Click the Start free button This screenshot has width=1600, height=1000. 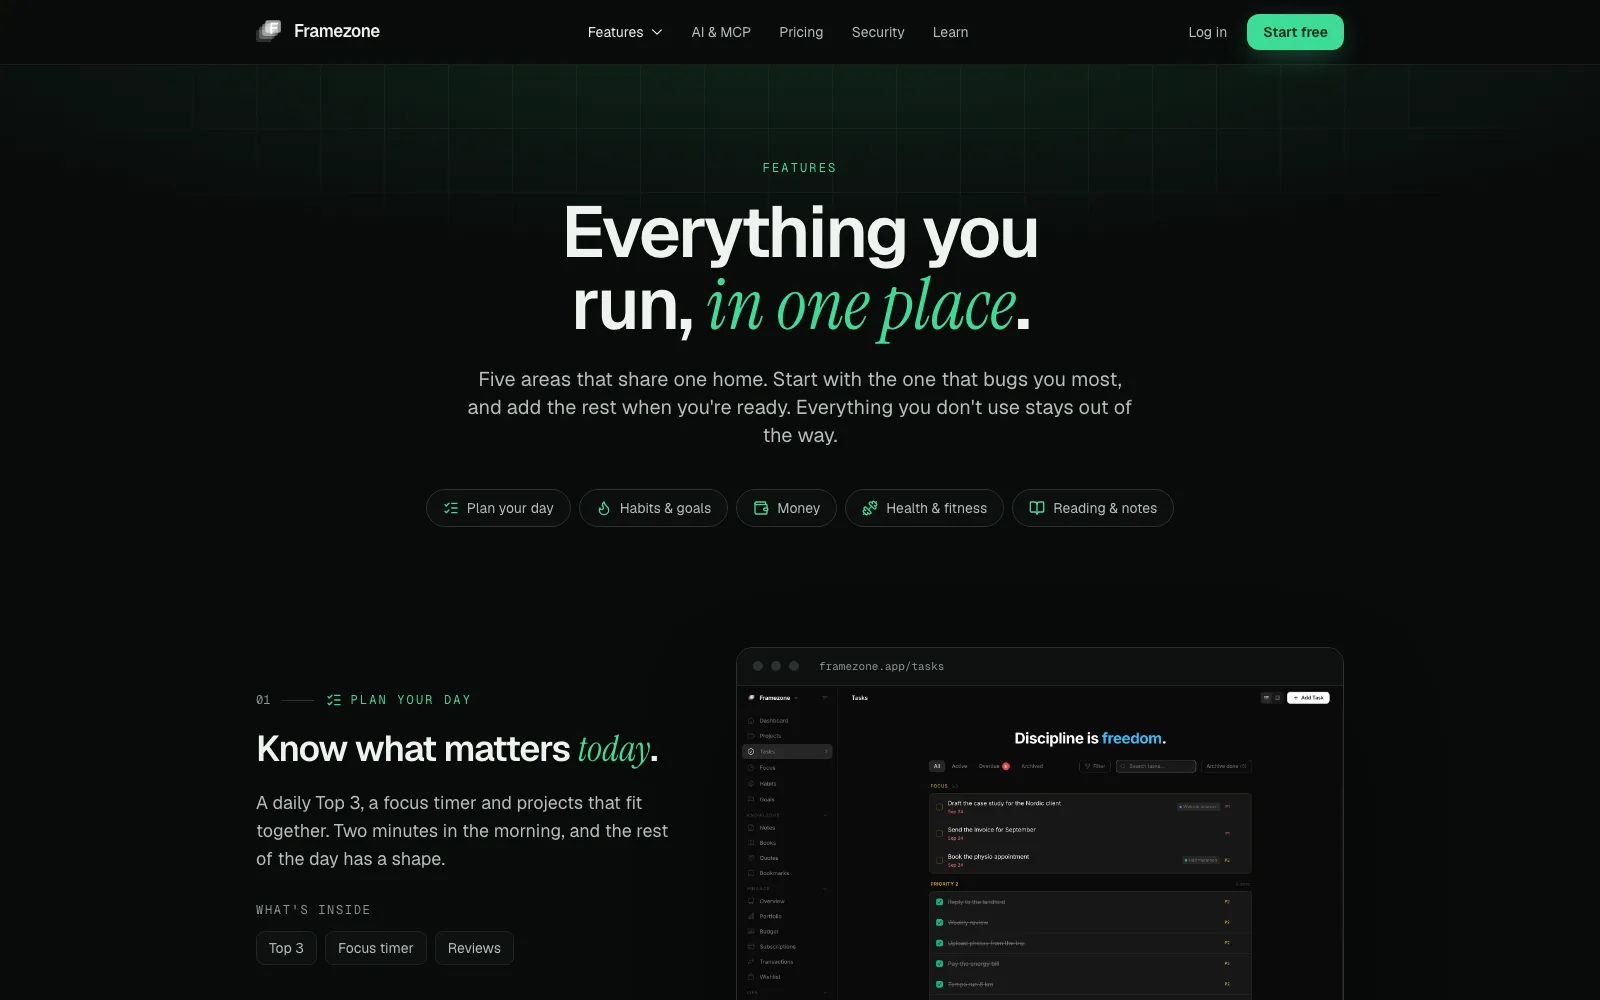point(1295,32)
